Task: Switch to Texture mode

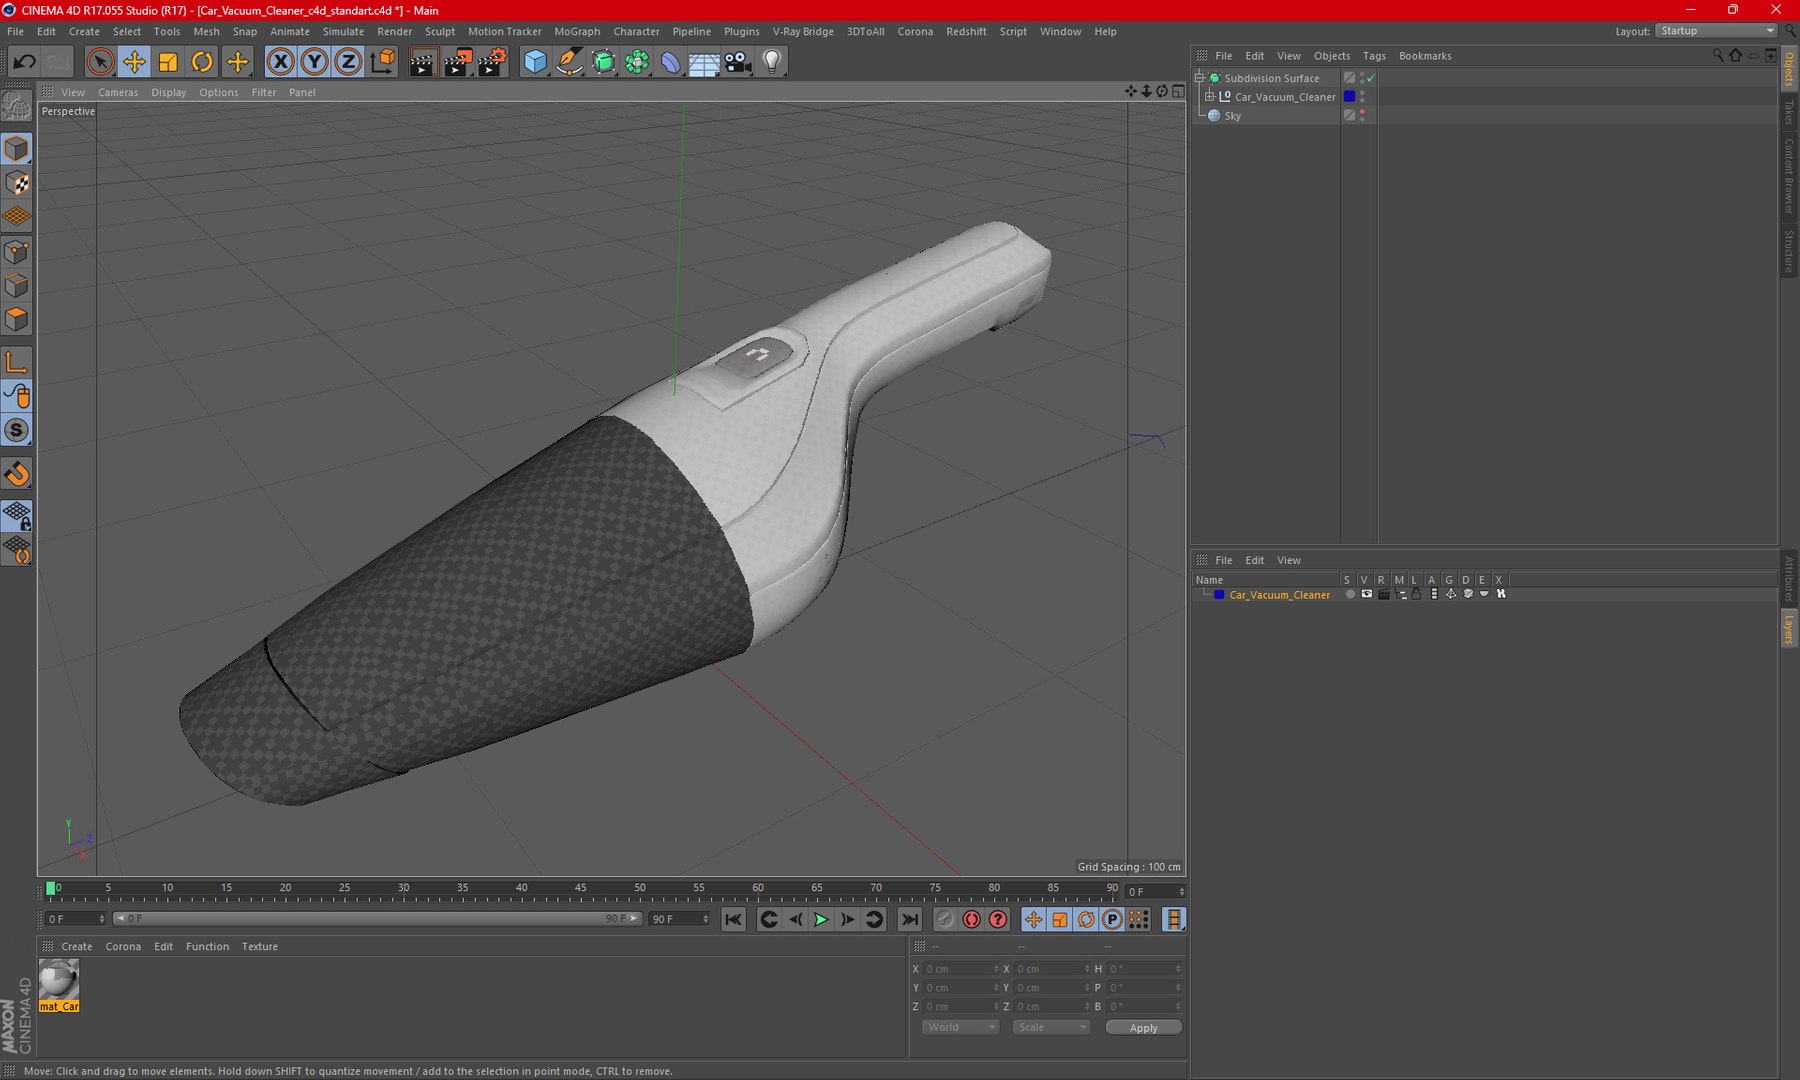Action: pos(17,183)
